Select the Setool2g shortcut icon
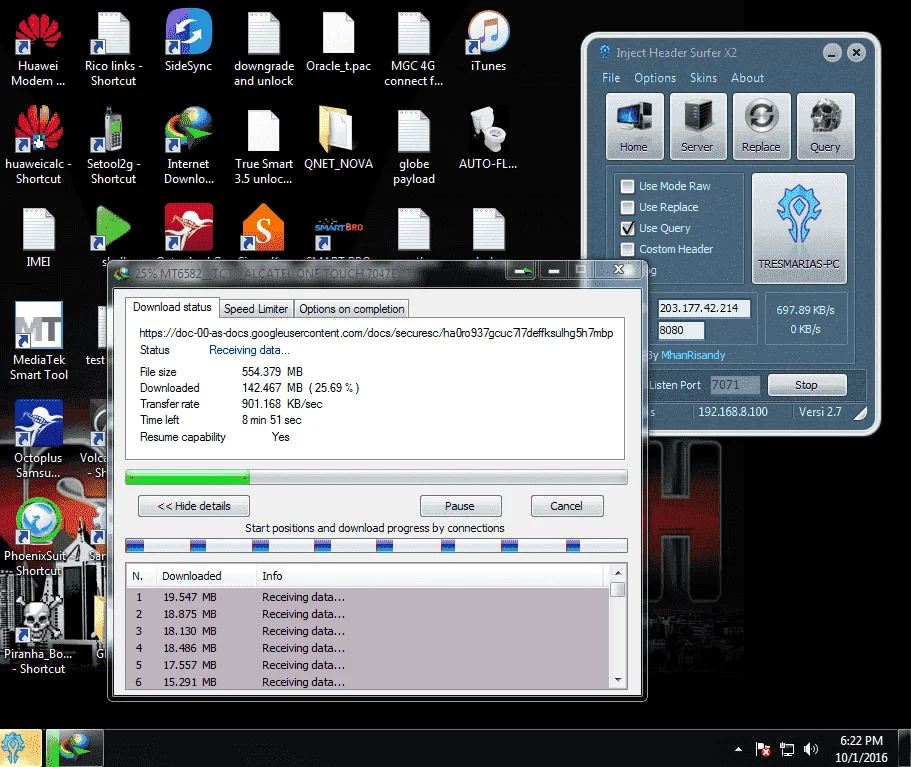This screenshot has height=767, width=911. [113, 146]
